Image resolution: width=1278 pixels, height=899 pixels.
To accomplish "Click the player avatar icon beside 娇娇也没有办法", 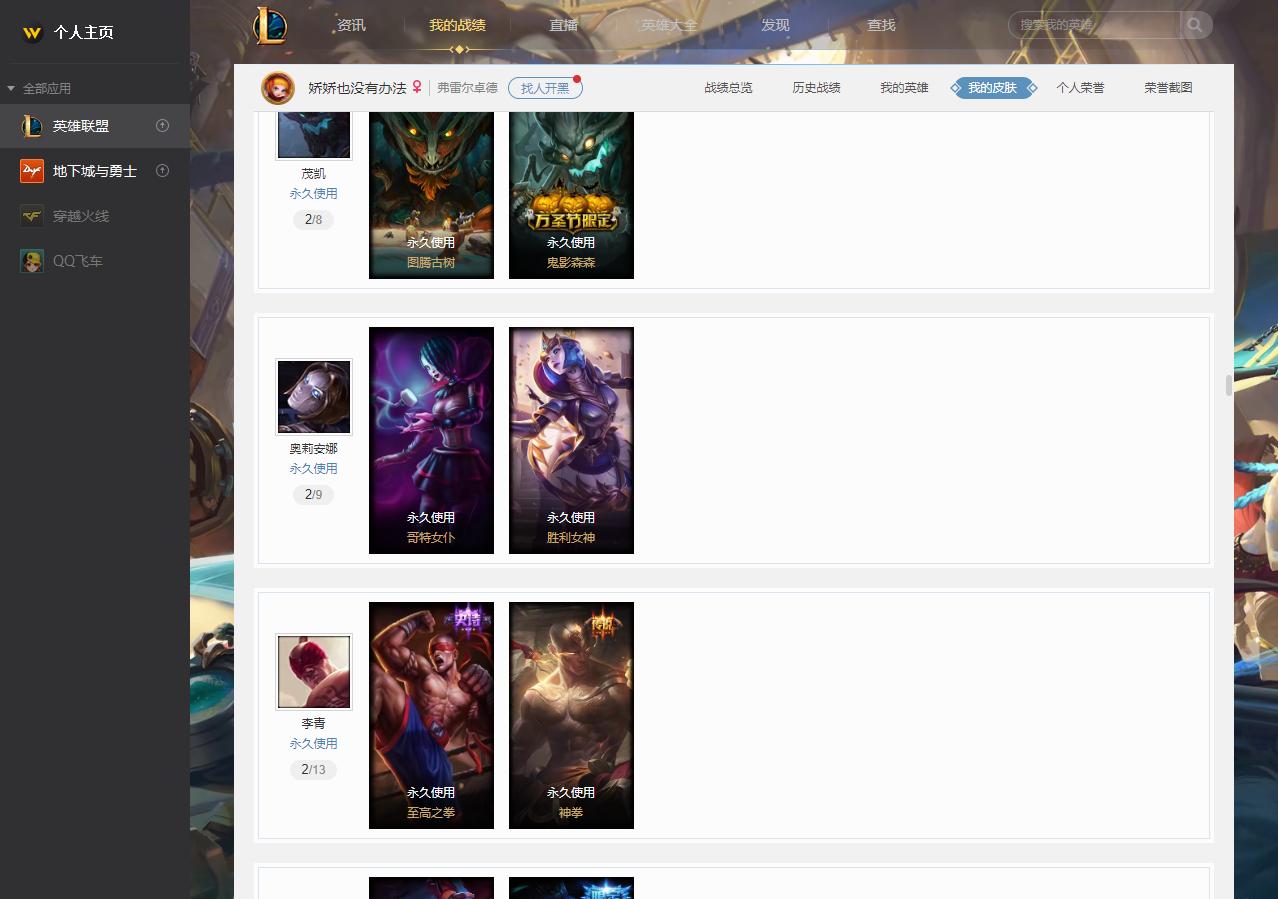I will pyautogui.click(x=278, y=88).
